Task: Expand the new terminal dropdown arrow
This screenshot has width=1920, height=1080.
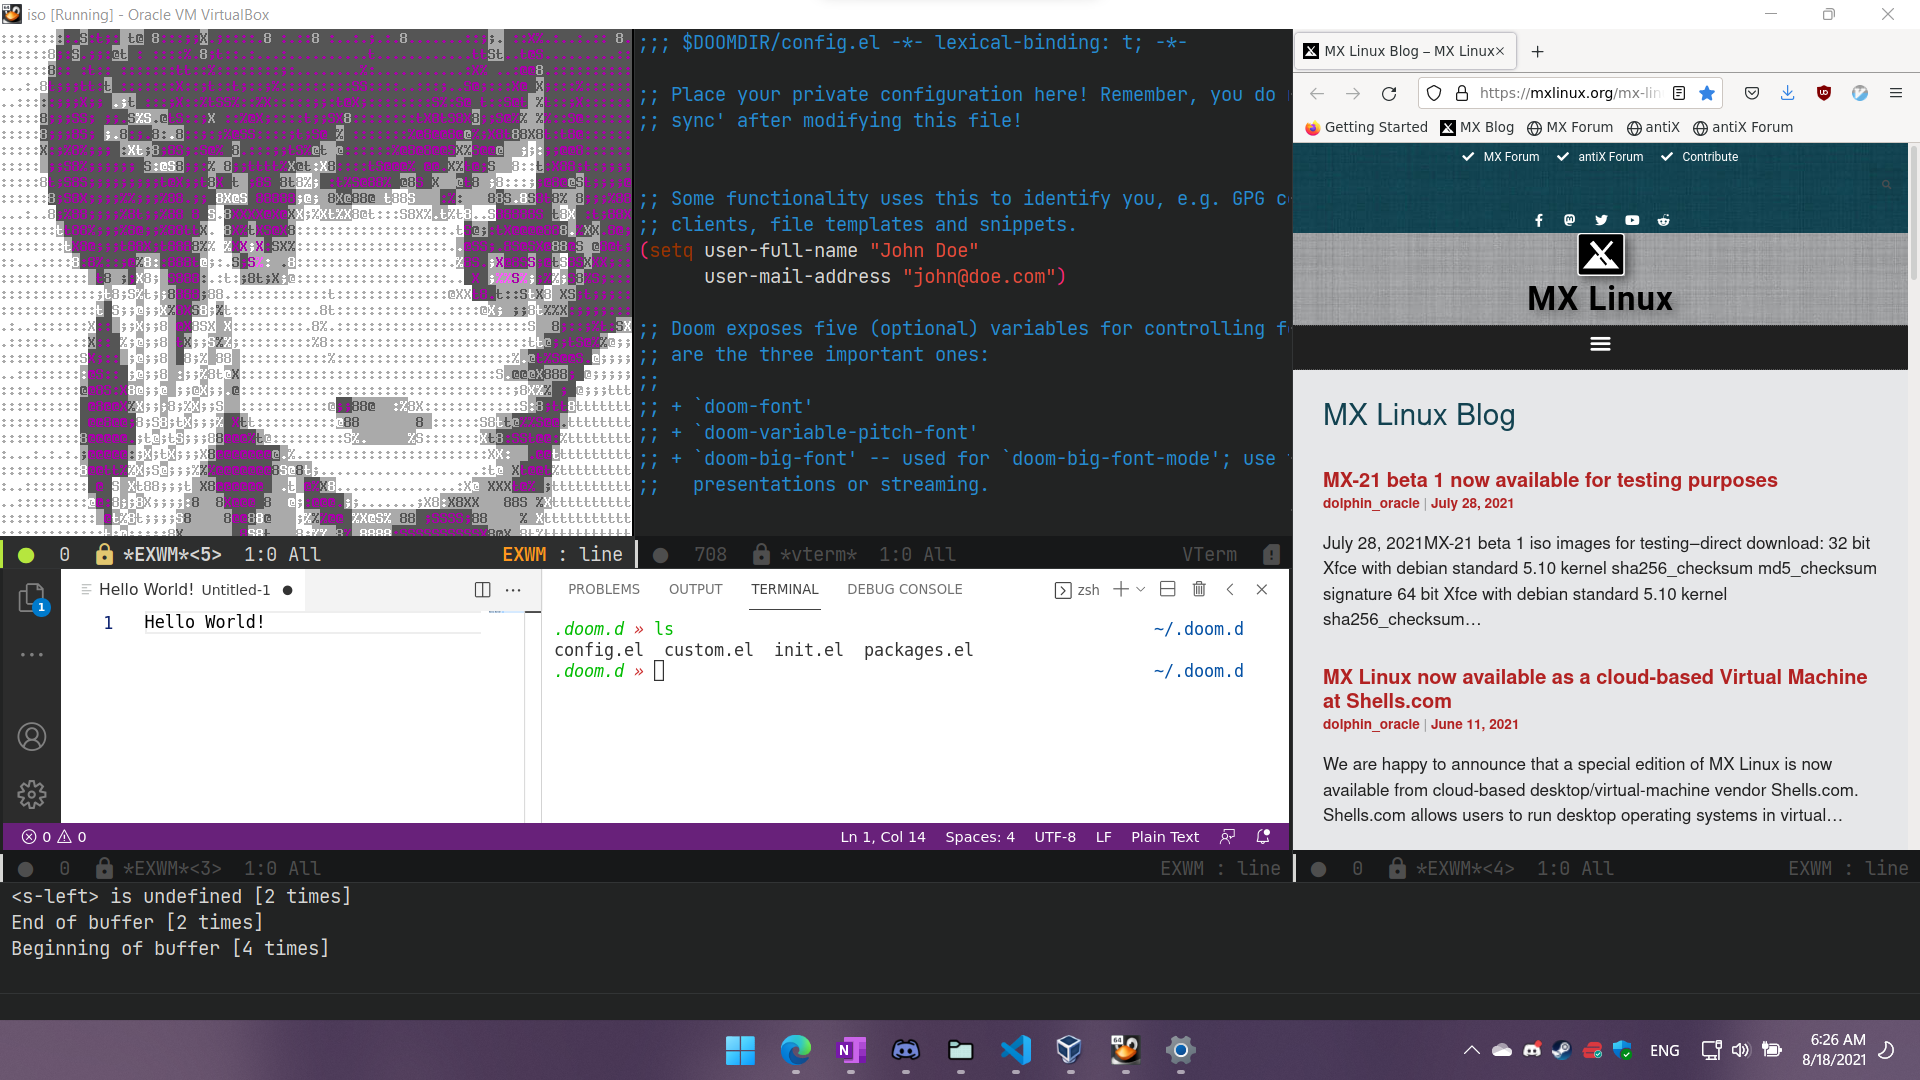Action: [1141, 590]
